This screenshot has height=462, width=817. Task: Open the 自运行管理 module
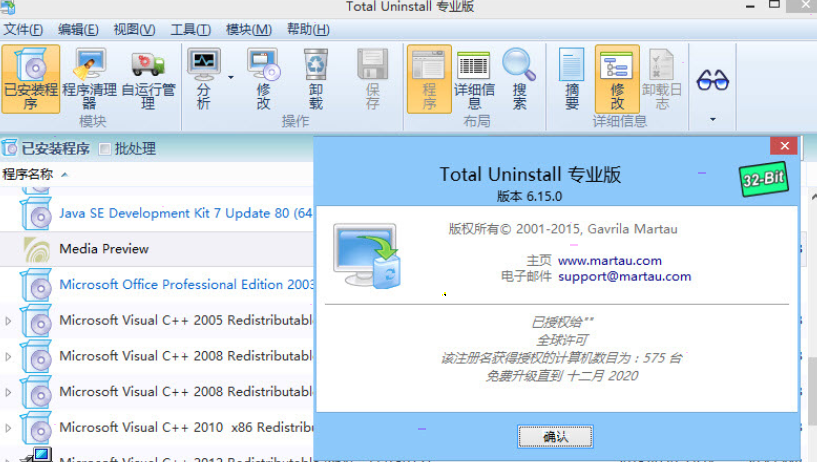pyautogui.click(x=148, y=79)
